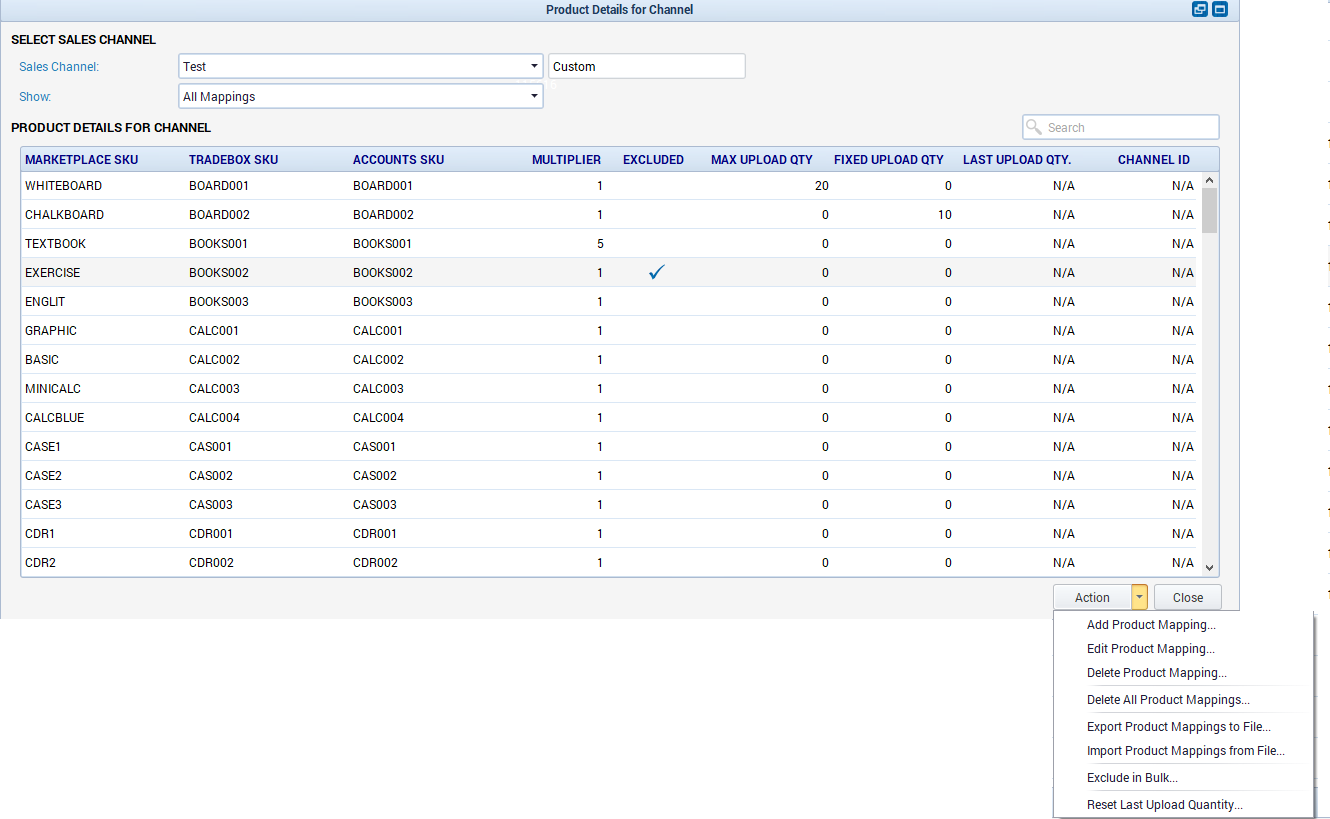Click the minimize icon in title bar
Viewport: 1330px width, 819px height.
point(1220,10)
